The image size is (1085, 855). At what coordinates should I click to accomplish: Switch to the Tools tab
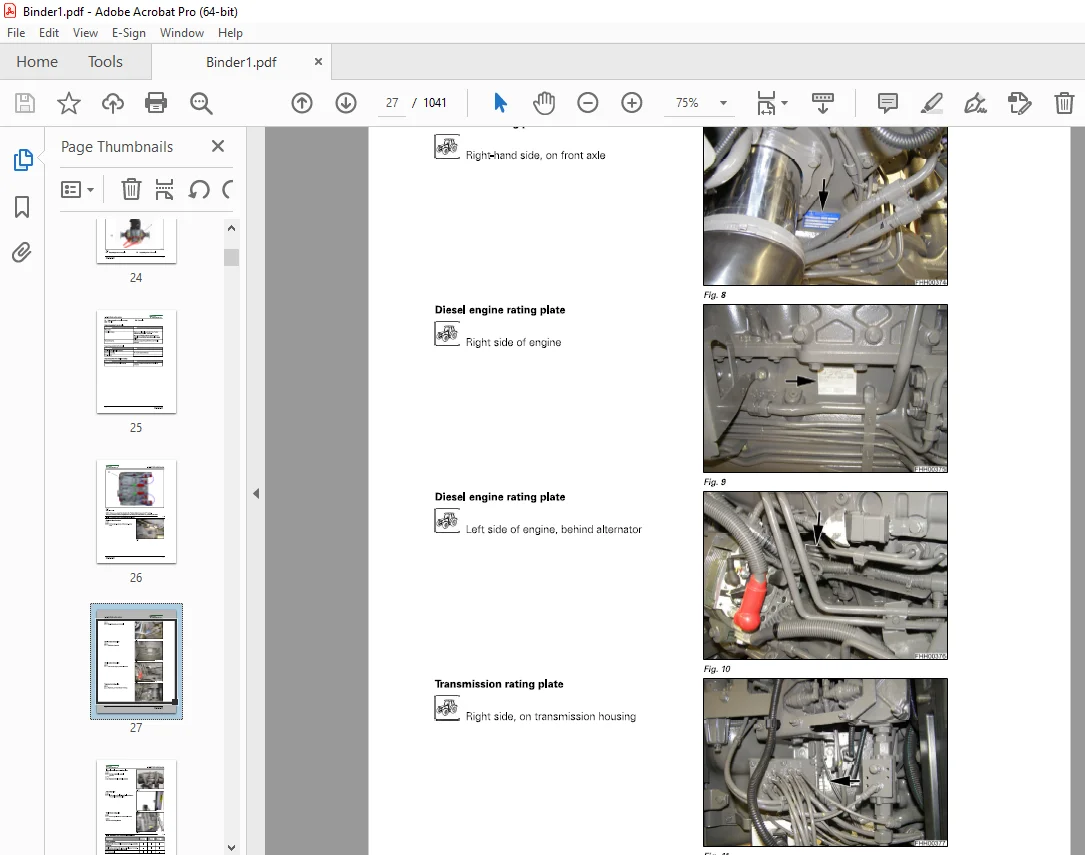click(105, 62)
